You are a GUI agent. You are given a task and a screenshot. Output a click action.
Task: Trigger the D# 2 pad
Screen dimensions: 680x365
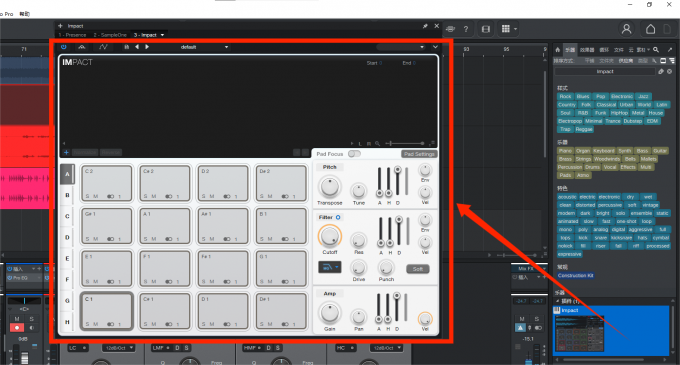click(281, 183)
